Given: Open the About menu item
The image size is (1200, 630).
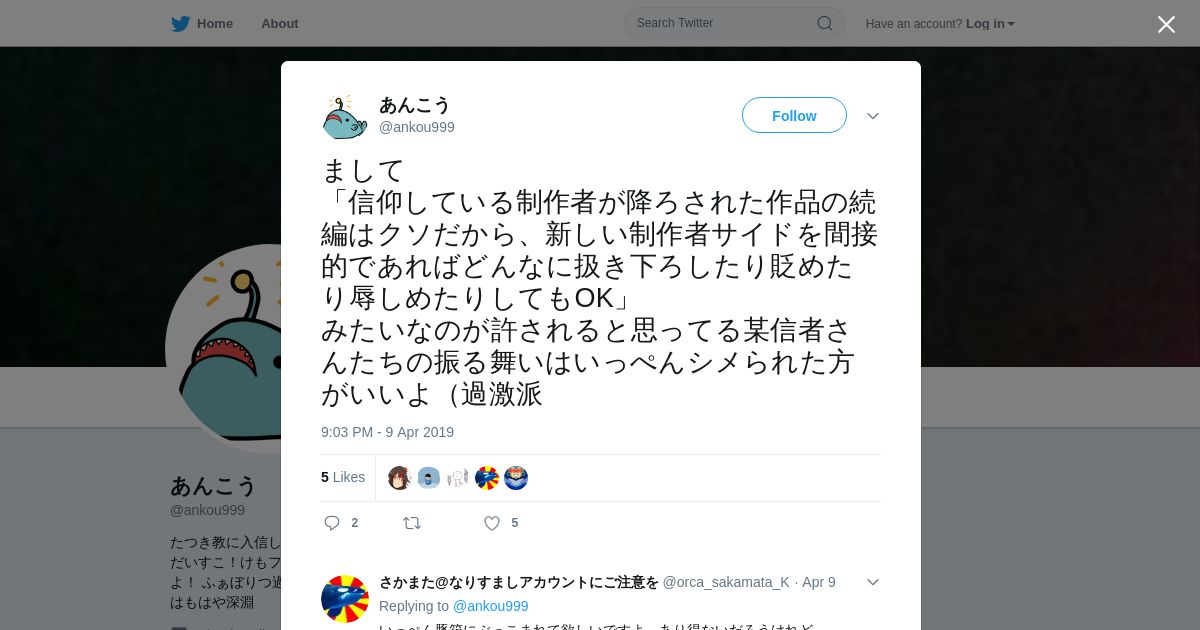Looking at the screenshot, I should click(280, 24).
